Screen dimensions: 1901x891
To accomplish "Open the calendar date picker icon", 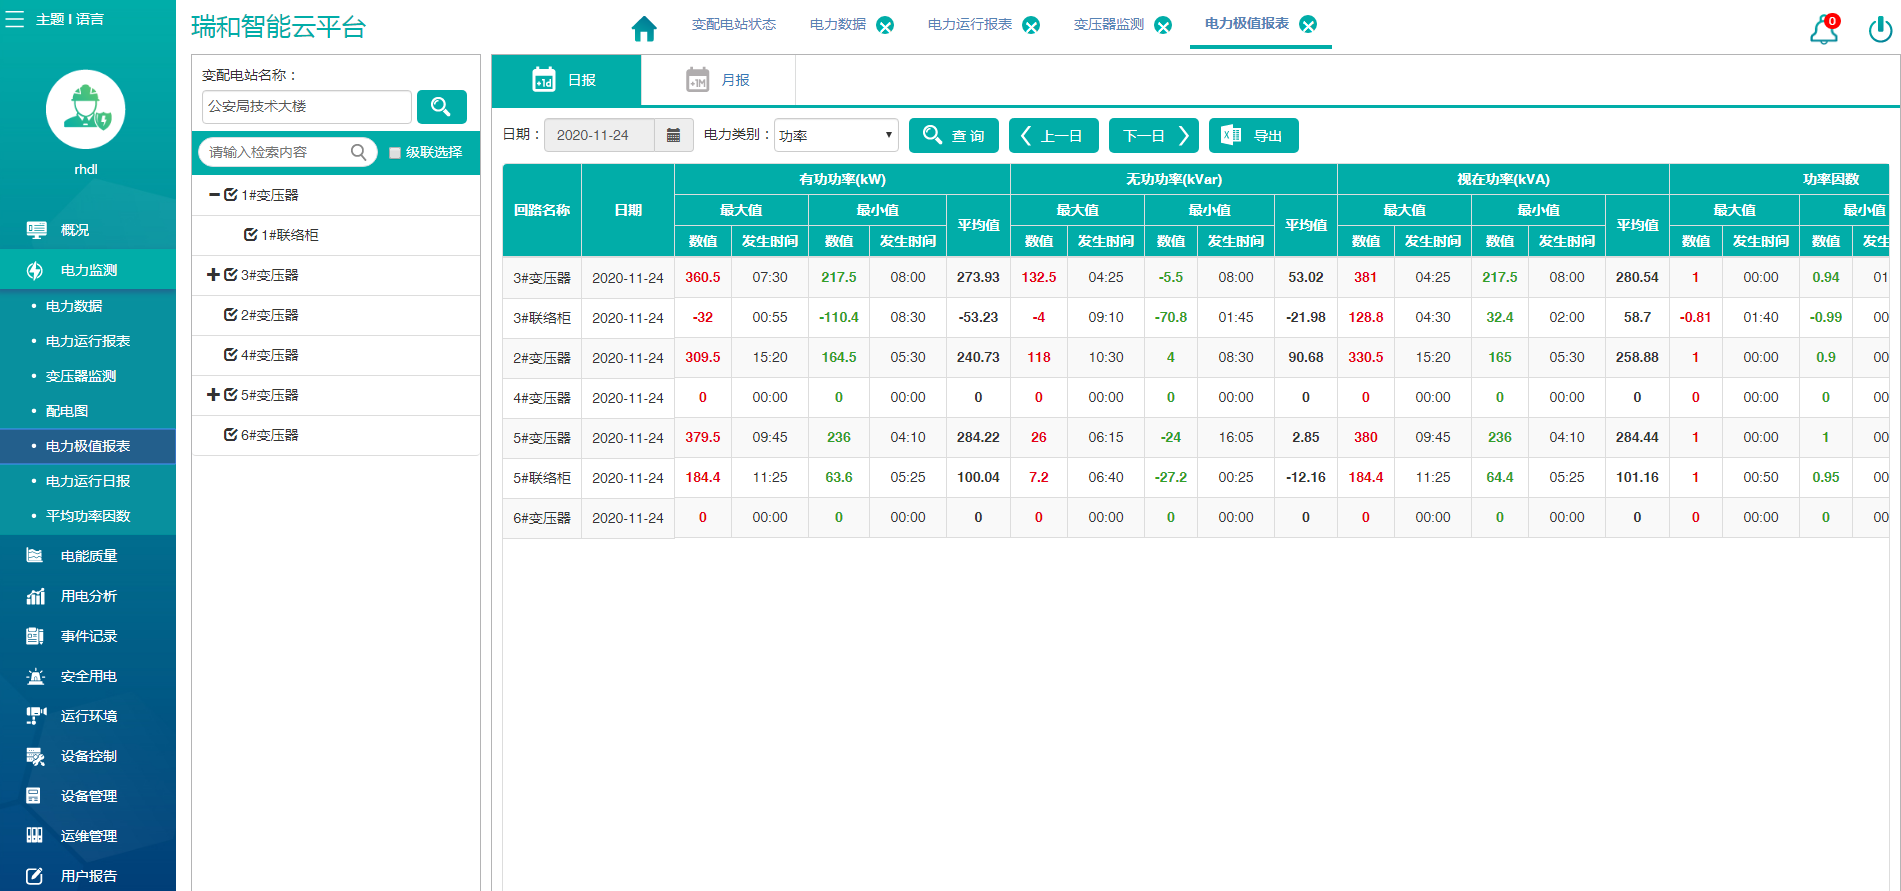I will tap(673, 135).
